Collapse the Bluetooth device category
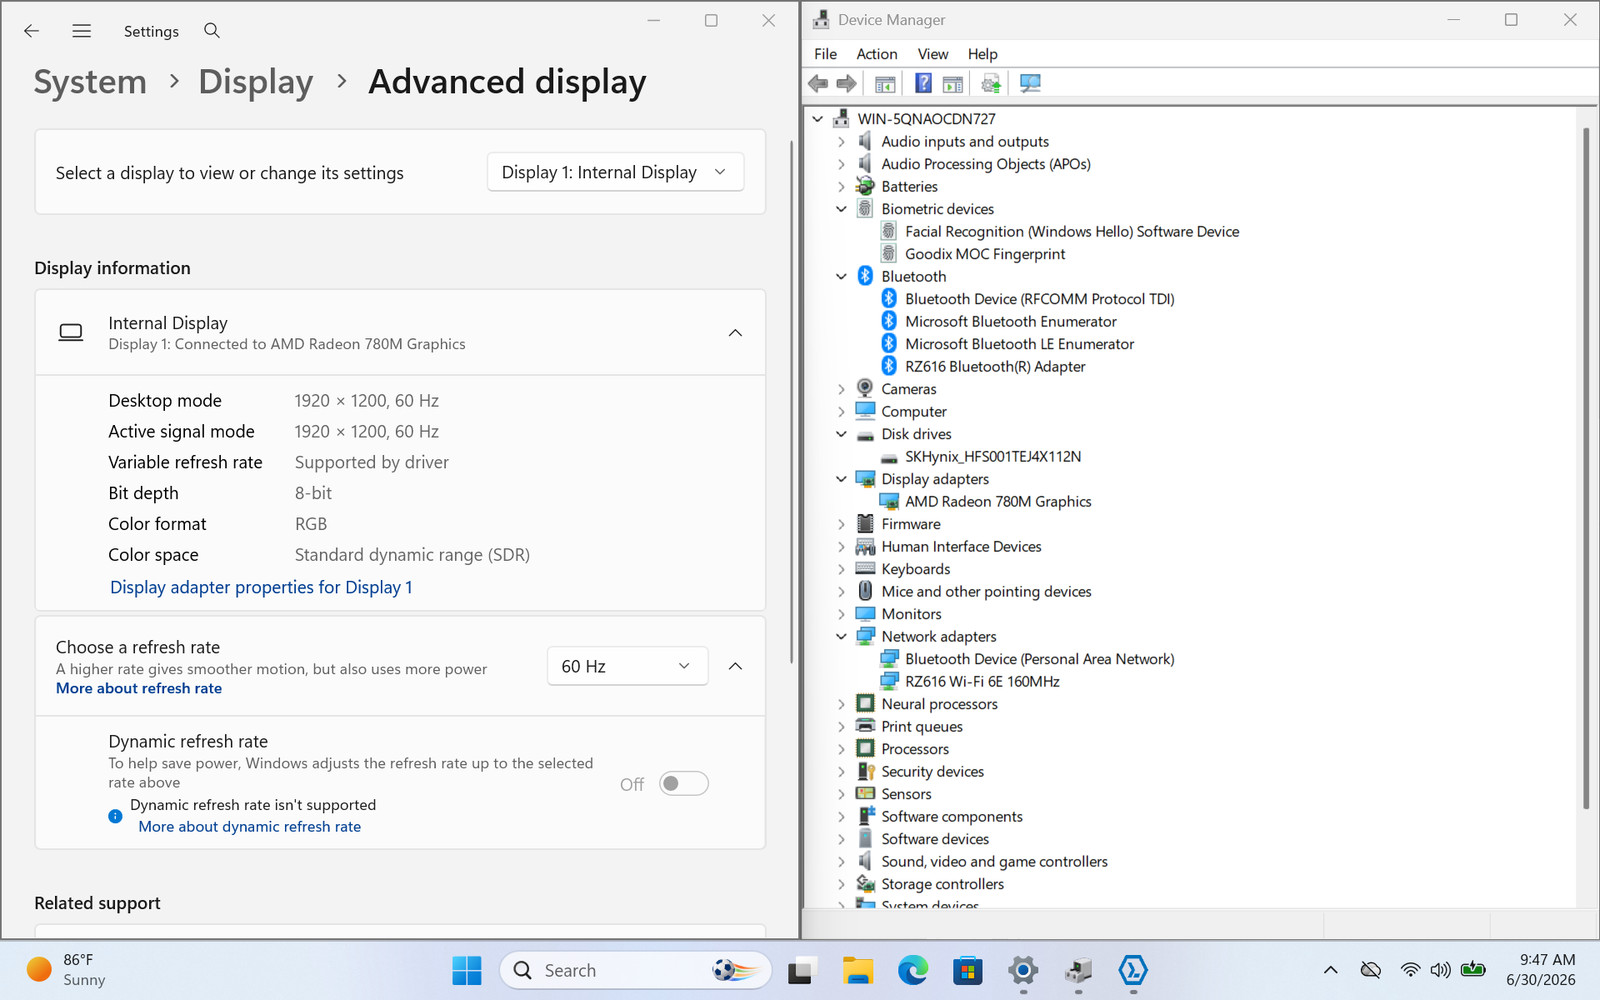This screenshot has height=1000, width=1600. coord(841,277)
